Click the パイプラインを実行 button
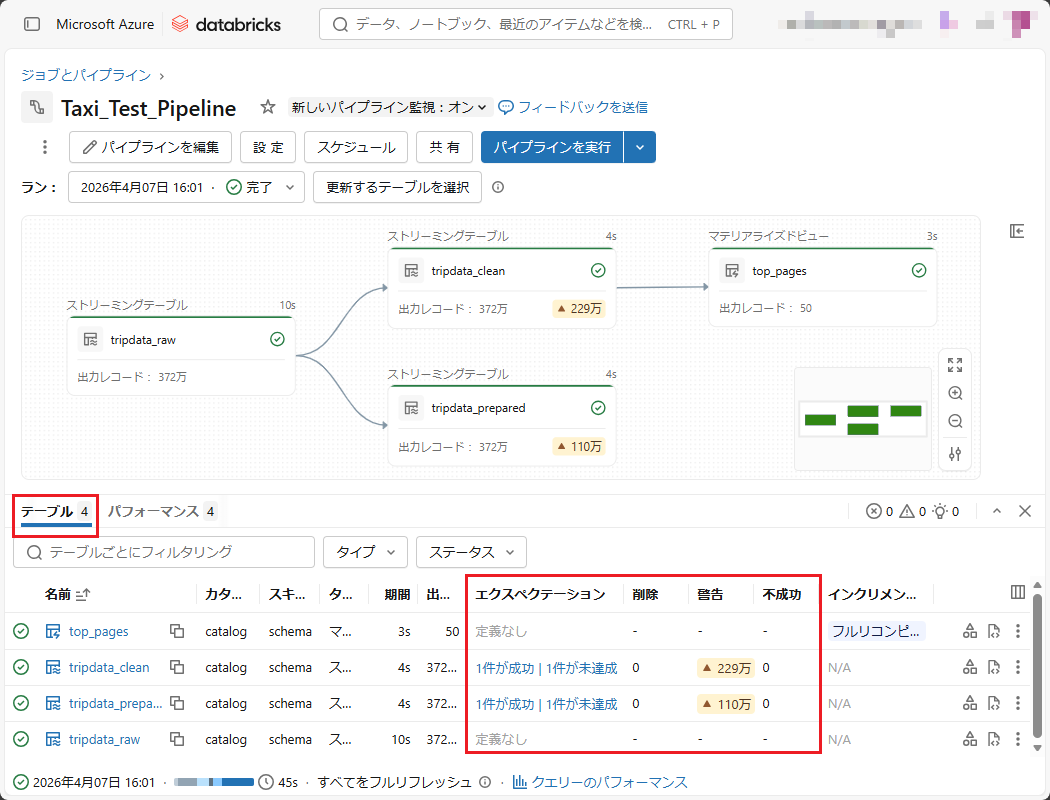The image size is (1050, 800). 552,147
